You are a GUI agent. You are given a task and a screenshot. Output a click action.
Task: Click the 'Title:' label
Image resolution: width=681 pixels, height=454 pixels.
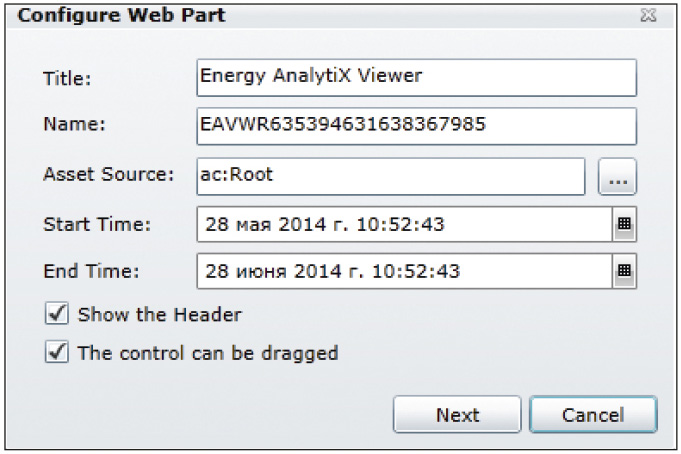click(x=67, y=79)
